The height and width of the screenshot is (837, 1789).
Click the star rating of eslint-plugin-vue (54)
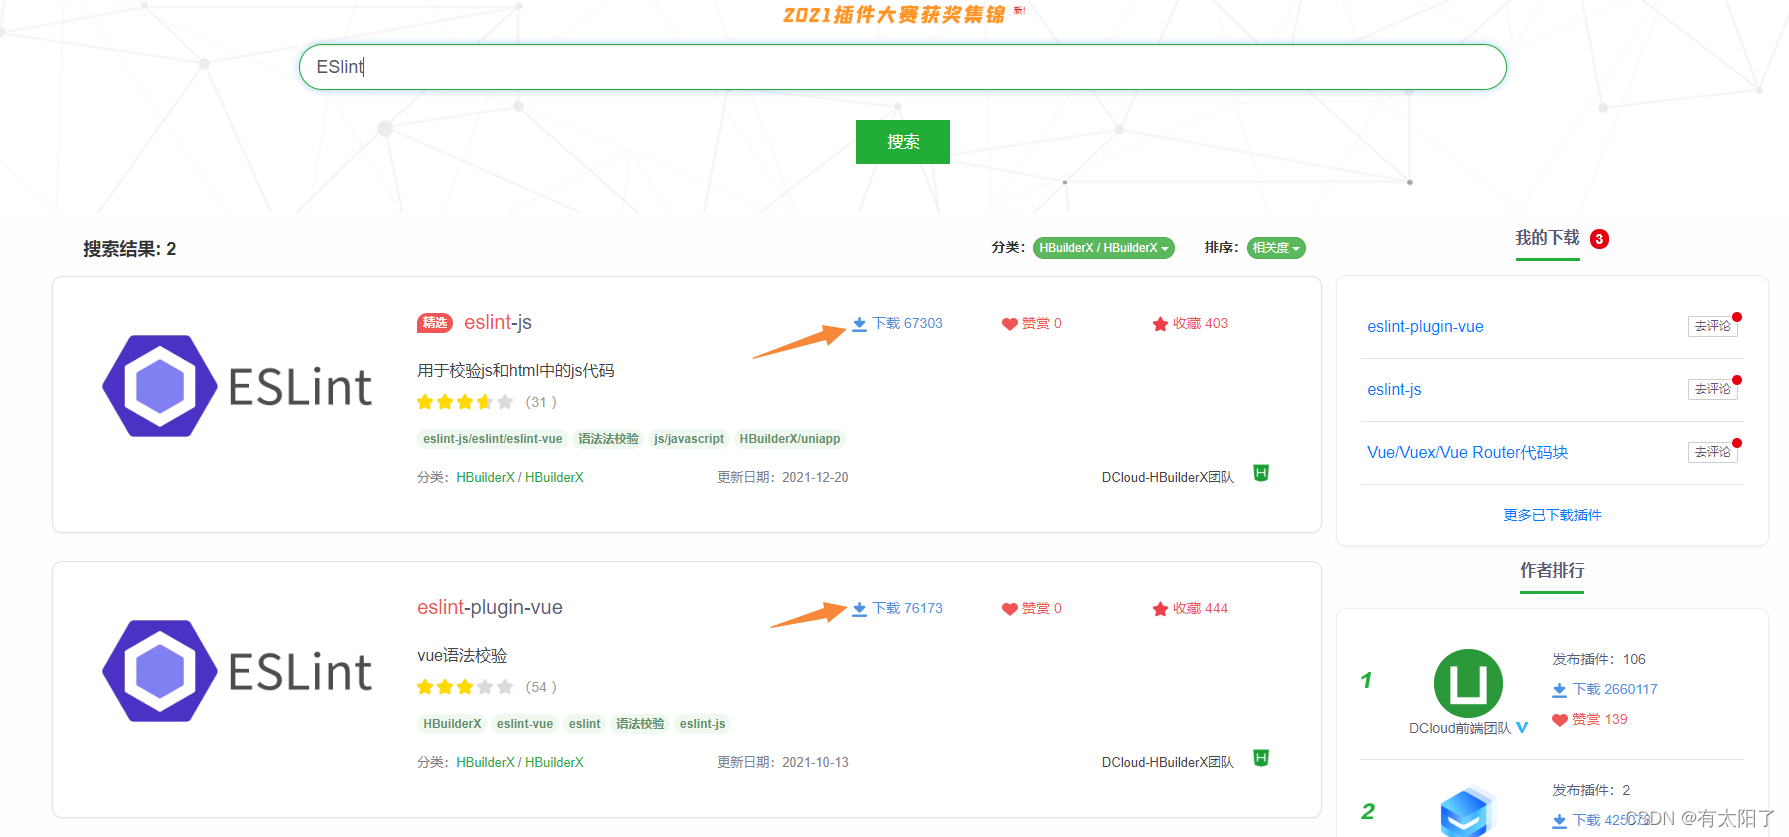pos(465,687)
